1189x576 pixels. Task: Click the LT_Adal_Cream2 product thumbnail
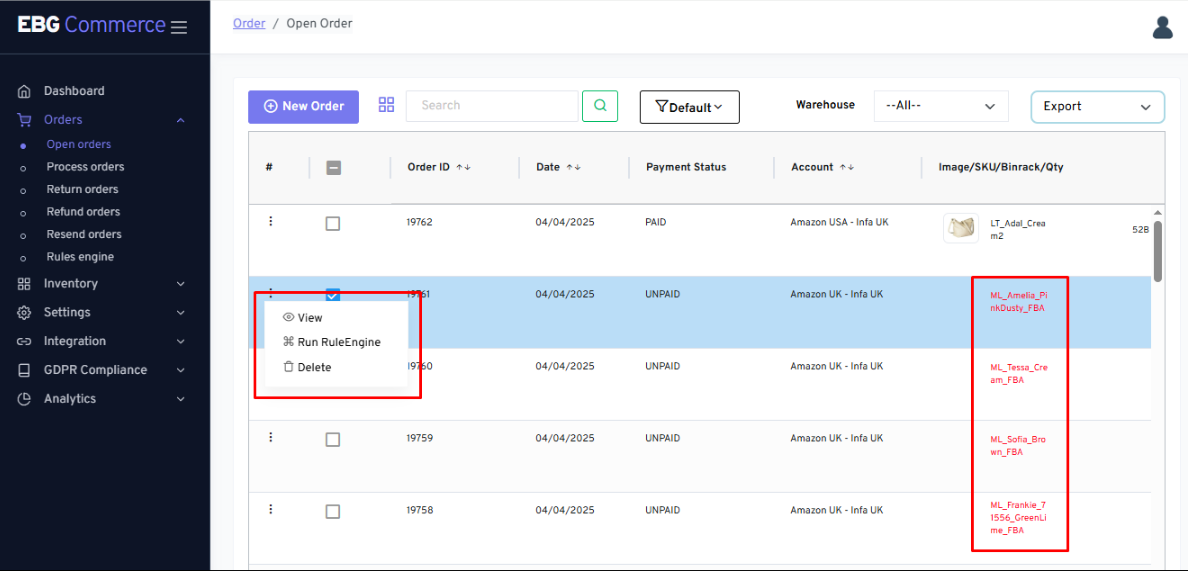tap(961, 228)
